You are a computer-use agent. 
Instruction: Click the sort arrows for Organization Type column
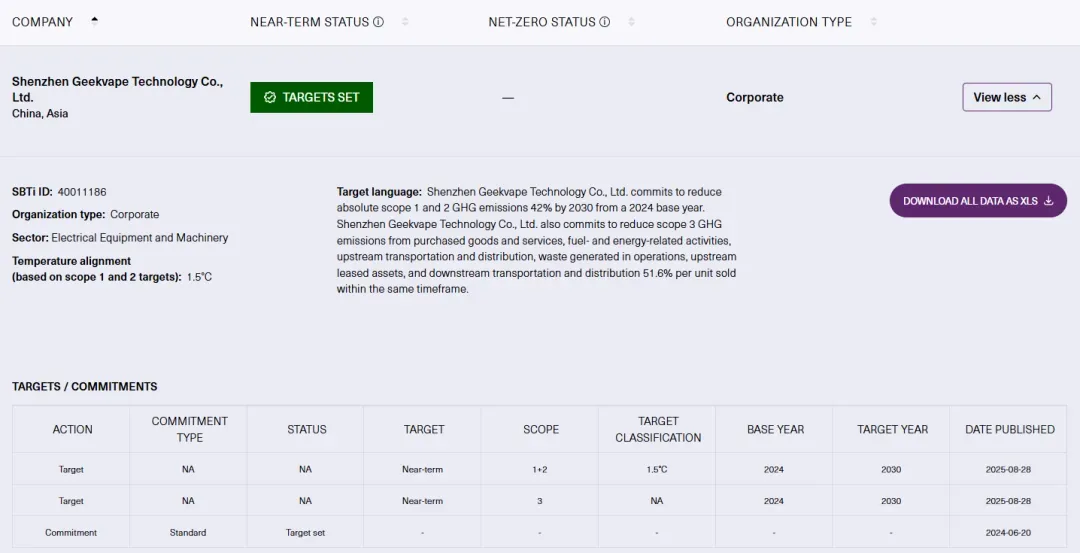[873, 22]
